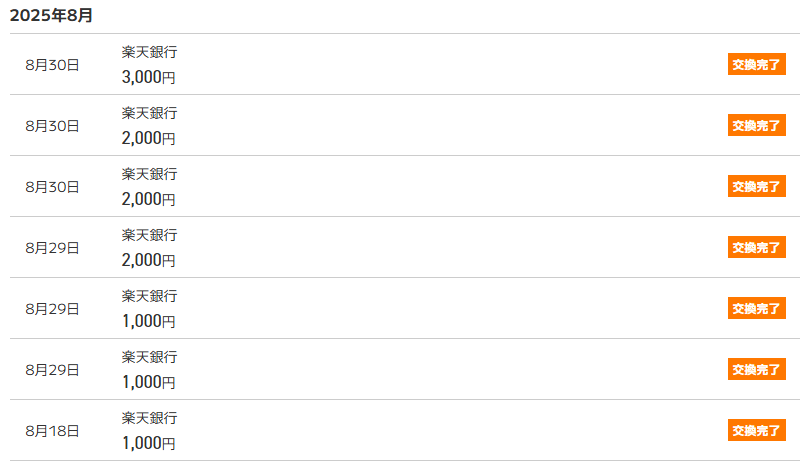
Task: Click 交換完了 badge in the sixth row
Action: click(x=756, y=370)
